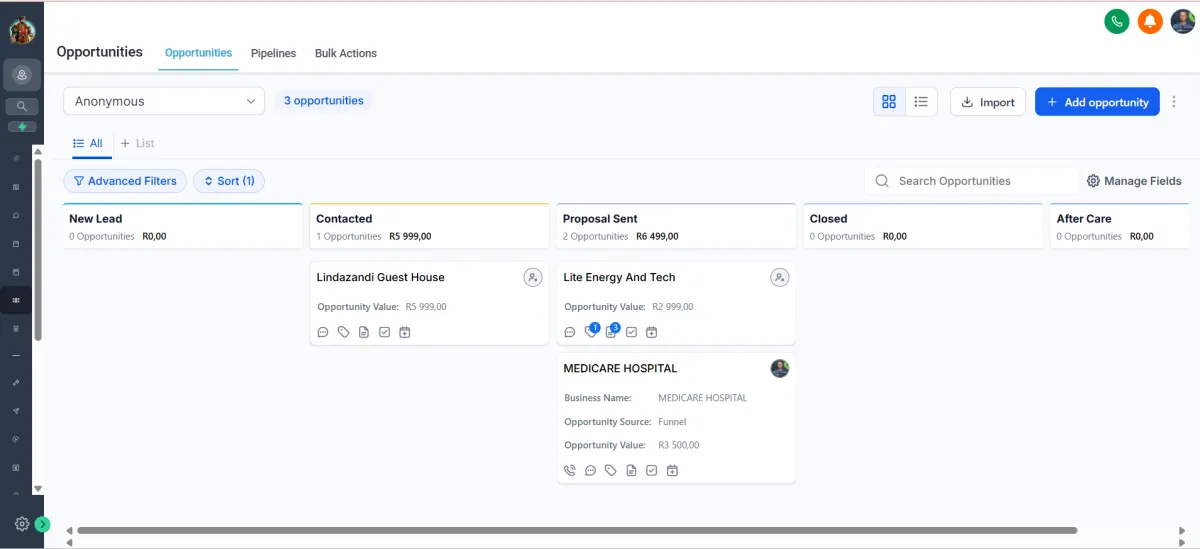This screenshot has width=1200, height=549.
Task: Open notes icon on Lindazandi Guest House card
Action: [x=364, y=332]
